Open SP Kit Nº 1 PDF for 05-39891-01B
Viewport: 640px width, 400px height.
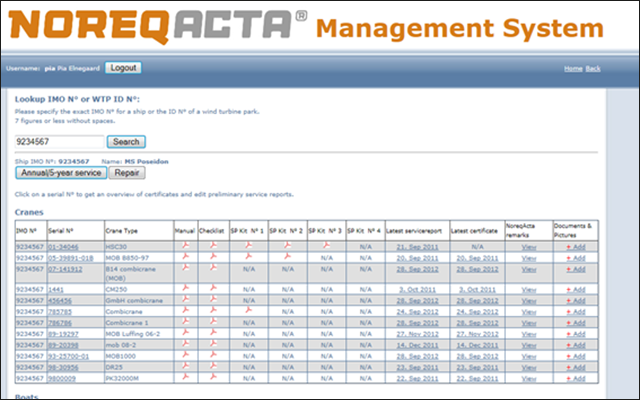248,256
